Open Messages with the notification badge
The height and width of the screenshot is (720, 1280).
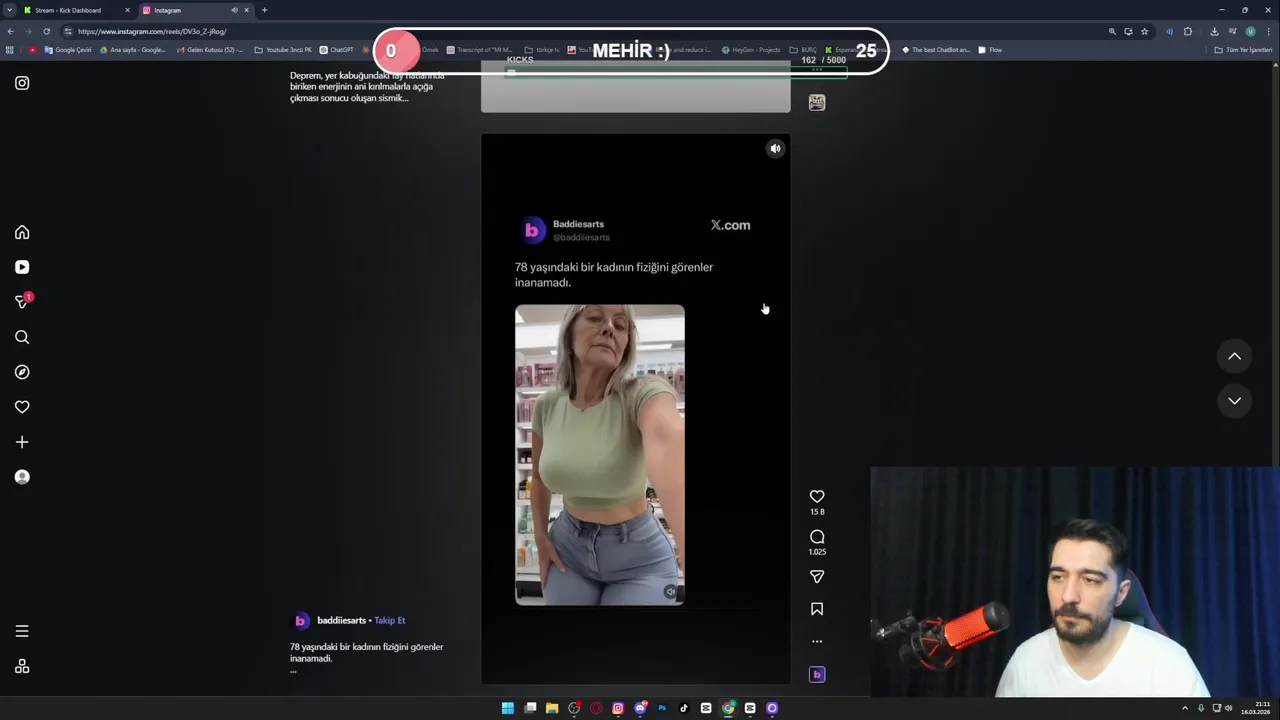(22, 301)
